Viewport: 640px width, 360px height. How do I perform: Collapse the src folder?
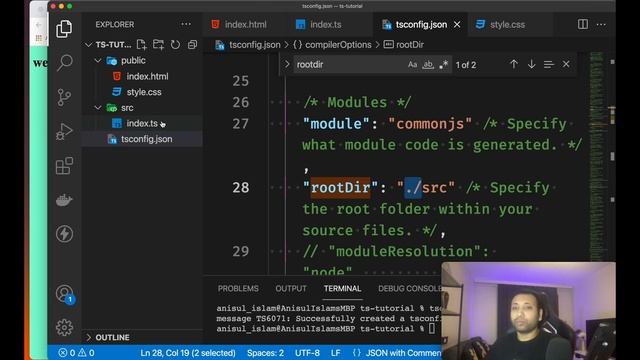98,108
